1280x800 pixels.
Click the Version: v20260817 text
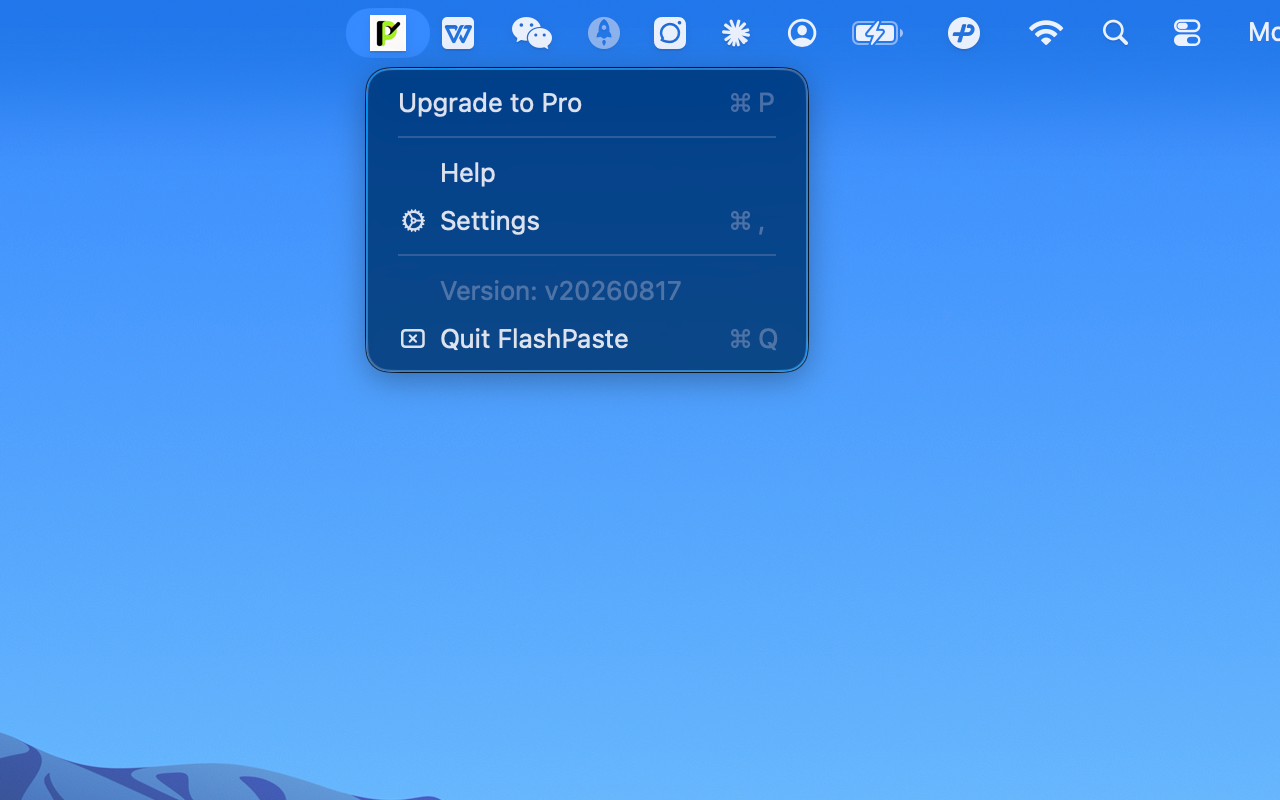point(561,291)
